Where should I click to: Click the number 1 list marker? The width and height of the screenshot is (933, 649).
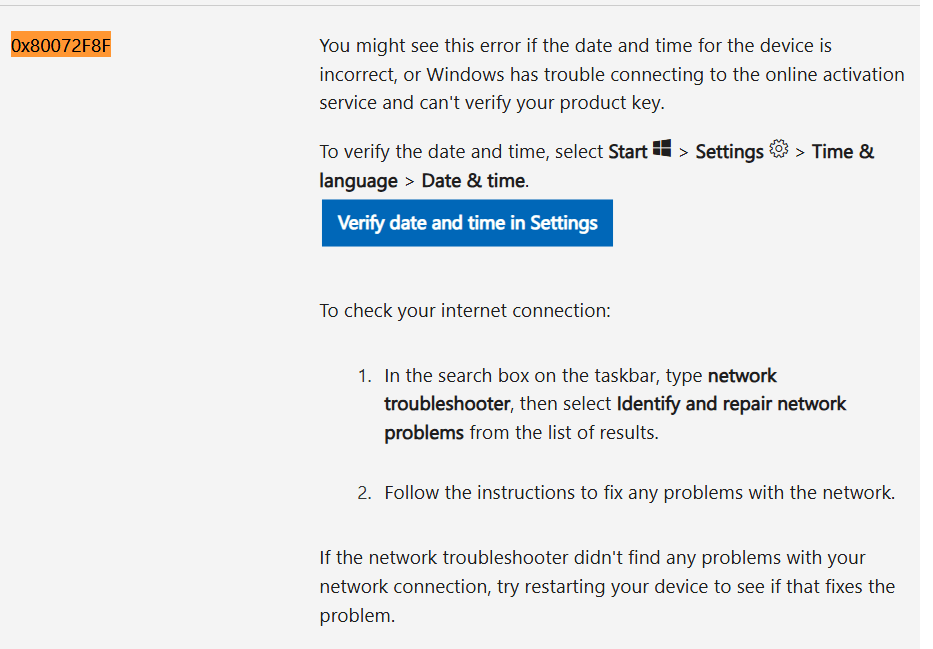click(364, 376)
